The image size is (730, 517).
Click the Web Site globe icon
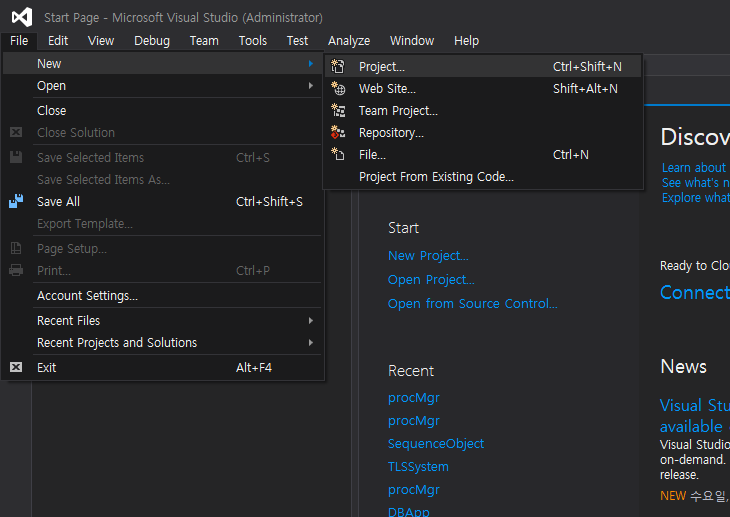tap(338, 88)
